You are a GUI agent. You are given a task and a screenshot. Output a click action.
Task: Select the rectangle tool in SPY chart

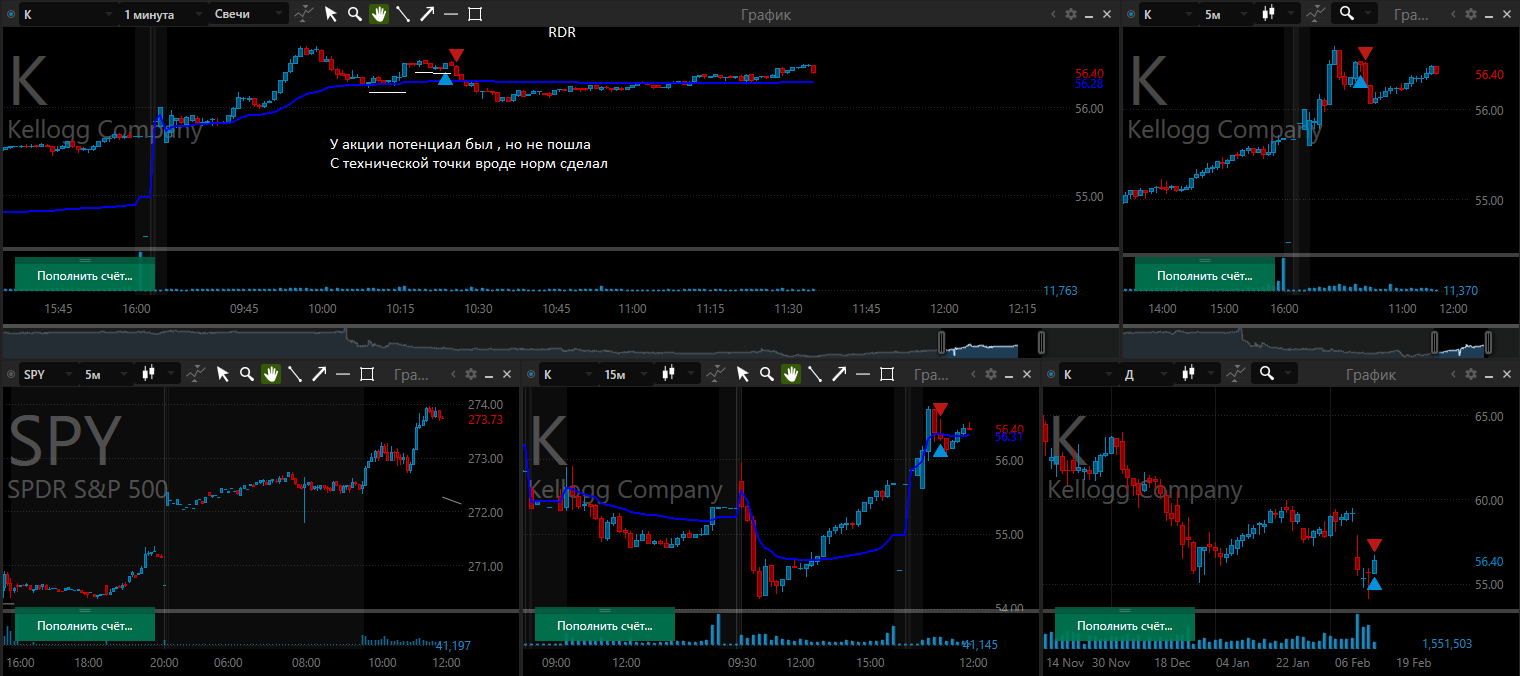(367, 374)
